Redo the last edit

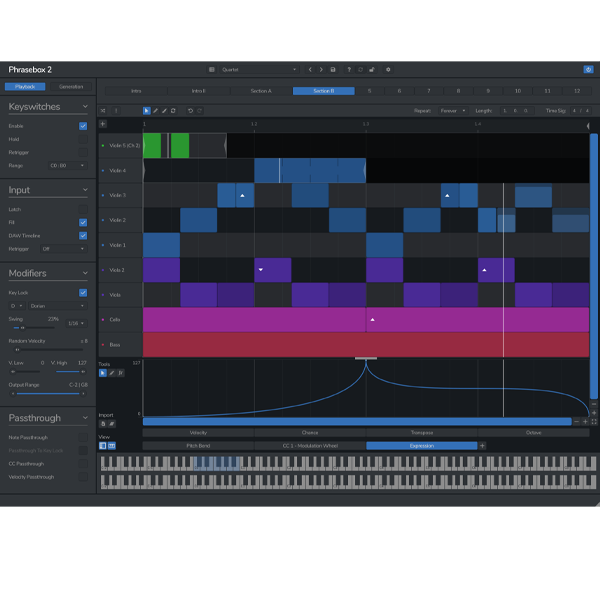pos(199,111)
